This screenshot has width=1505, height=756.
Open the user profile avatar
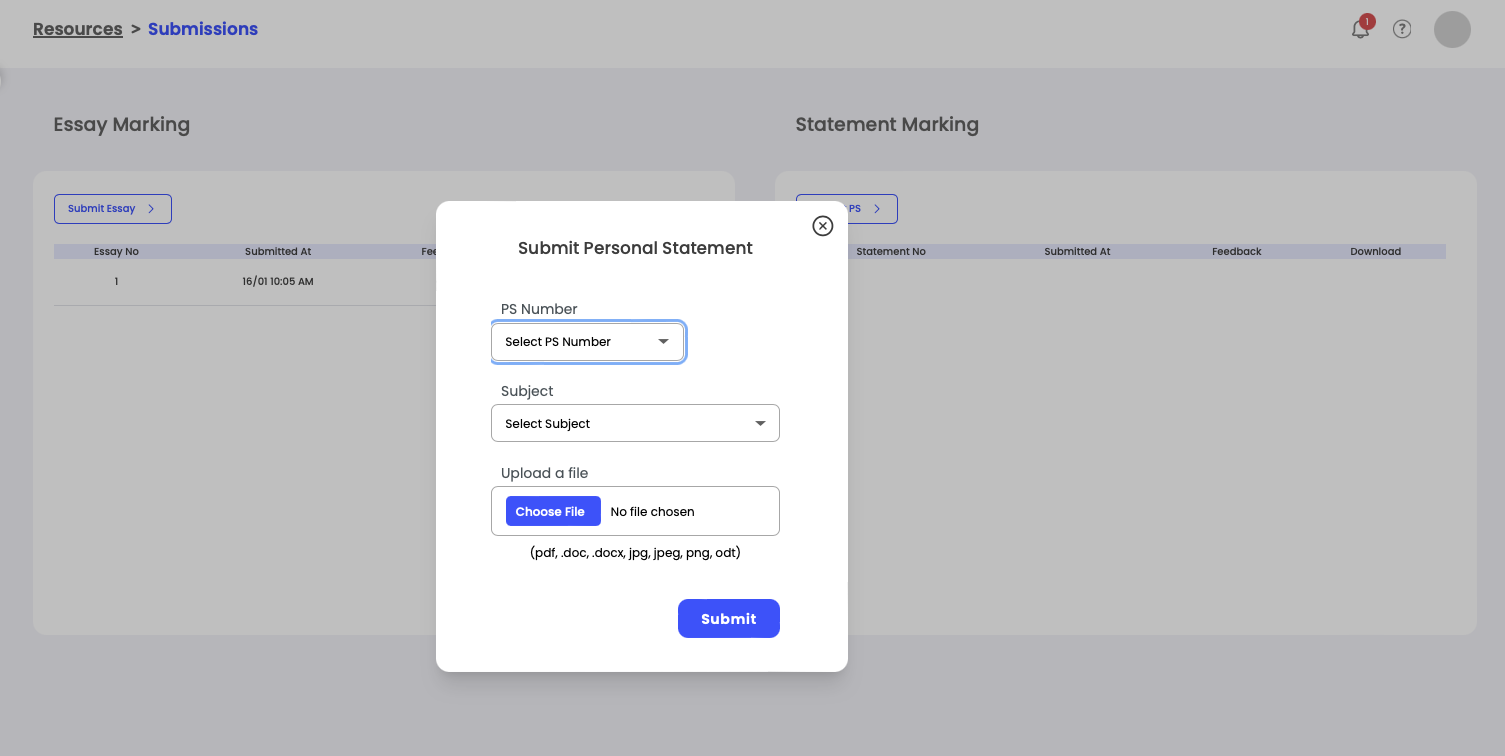click(1452, 29)
